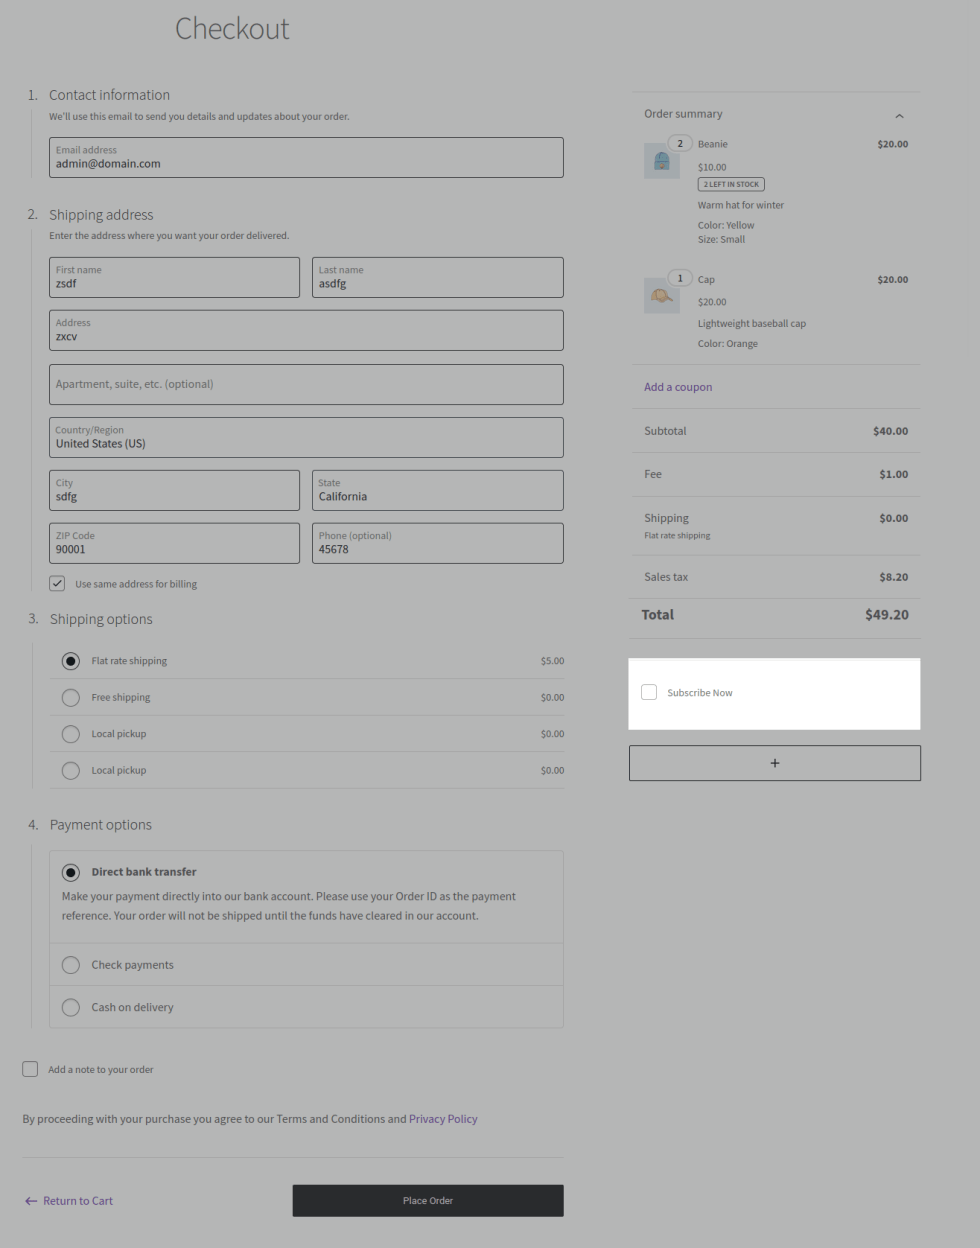
Task: Click the Email address field
Action: 306,158
